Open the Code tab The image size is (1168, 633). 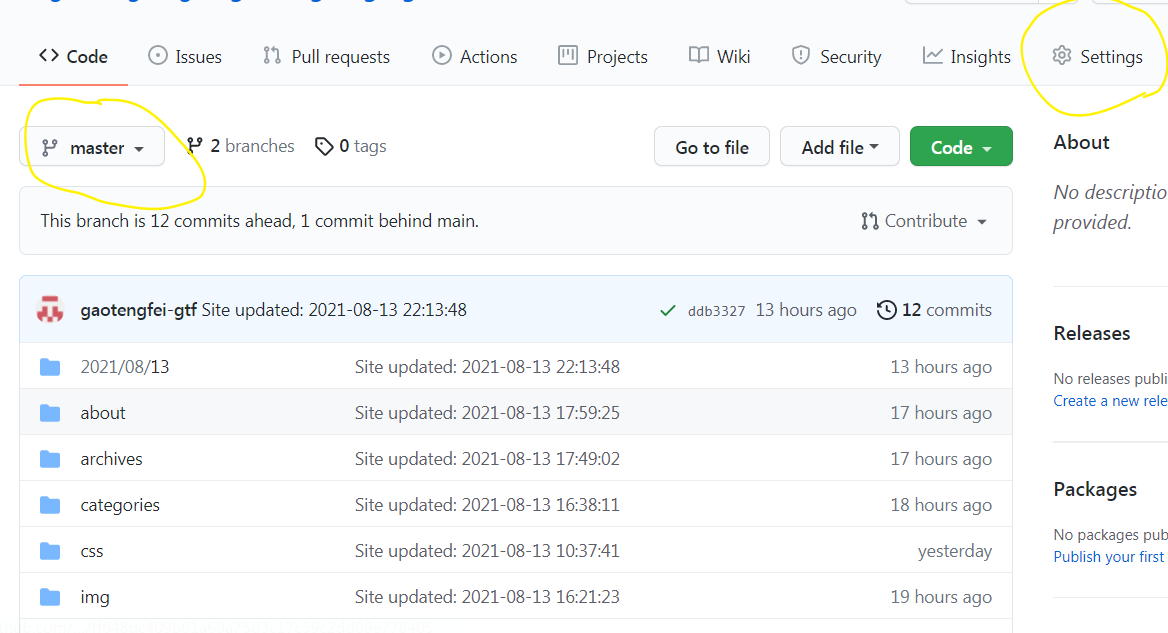[x=74, y=57]
